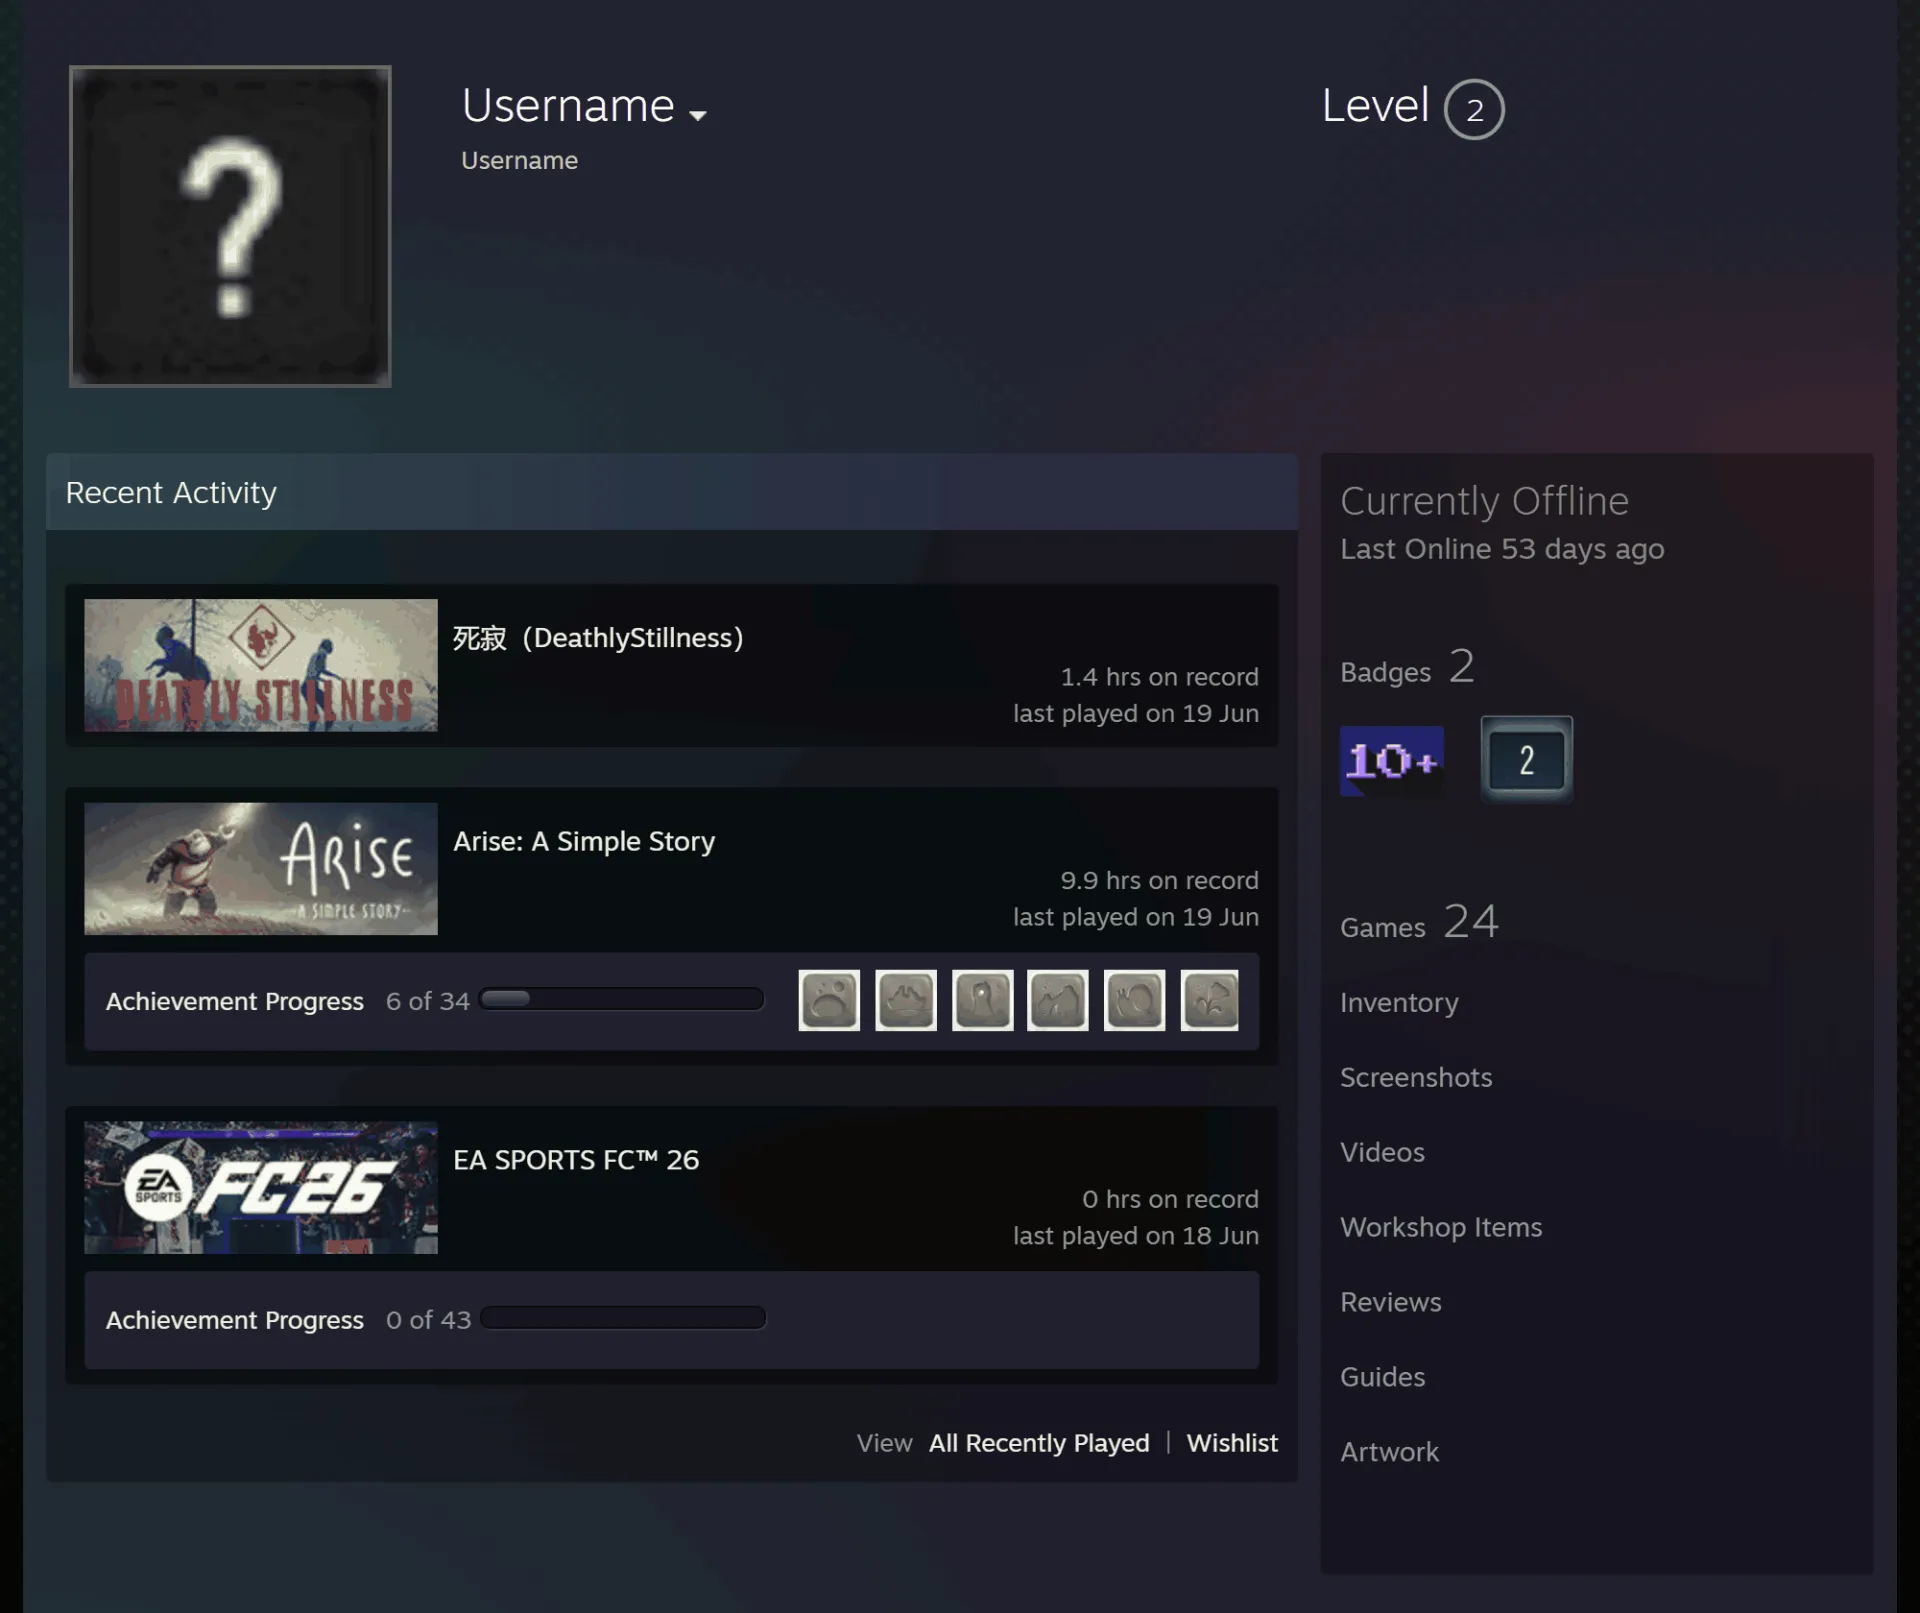Click the Level 2 circle badge
Viewport: 1920px width, 1613px height.
point(1474,109)
